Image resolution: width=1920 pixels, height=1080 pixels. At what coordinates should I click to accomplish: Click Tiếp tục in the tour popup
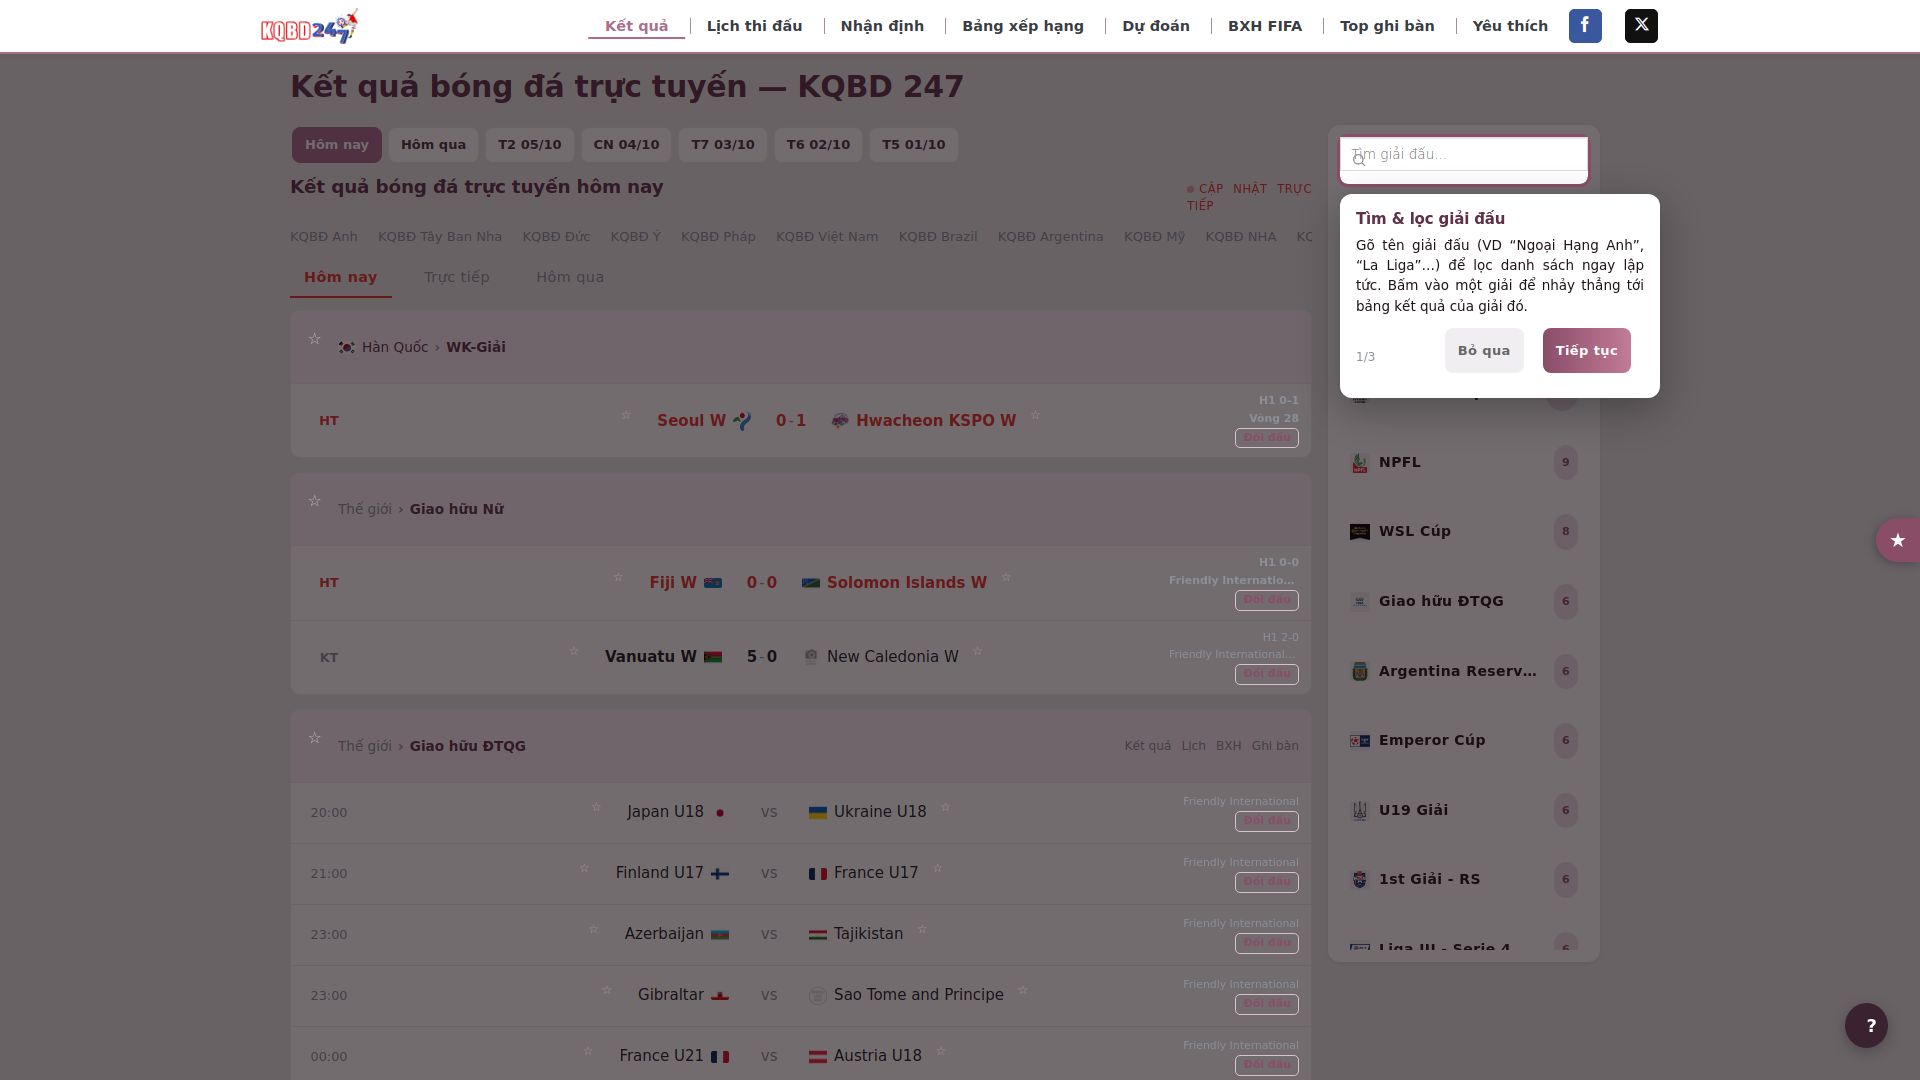[x=1586, y=351]
